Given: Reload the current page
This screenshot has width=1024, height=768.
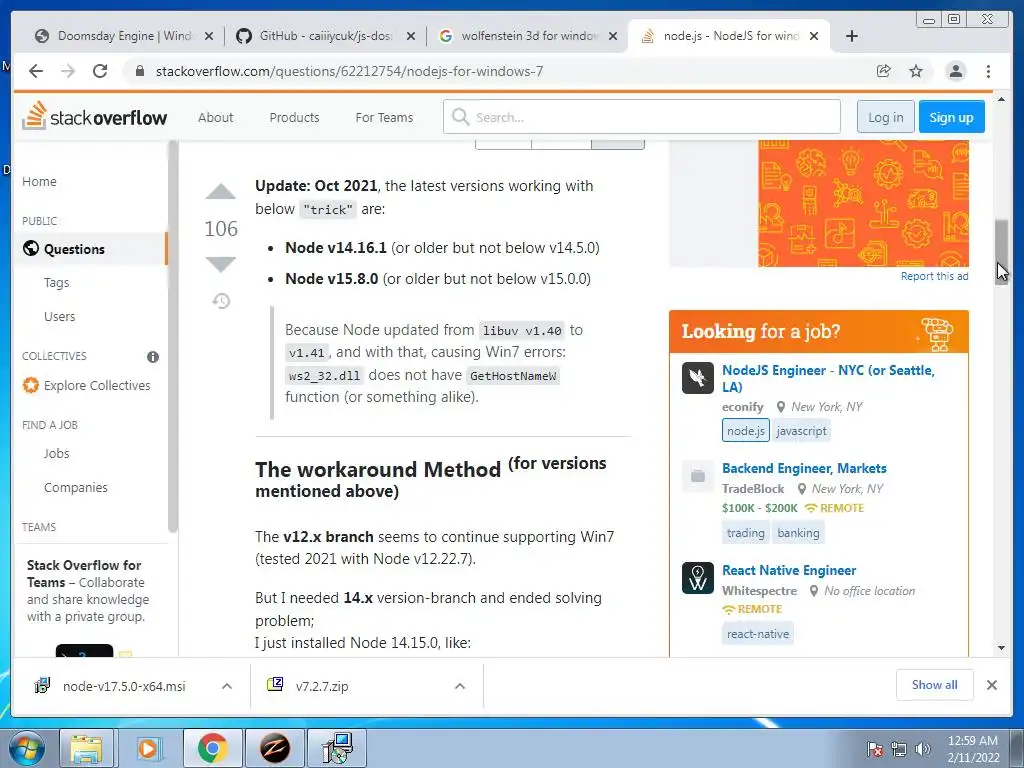Looking at the screenshot, I should point(100,71).
